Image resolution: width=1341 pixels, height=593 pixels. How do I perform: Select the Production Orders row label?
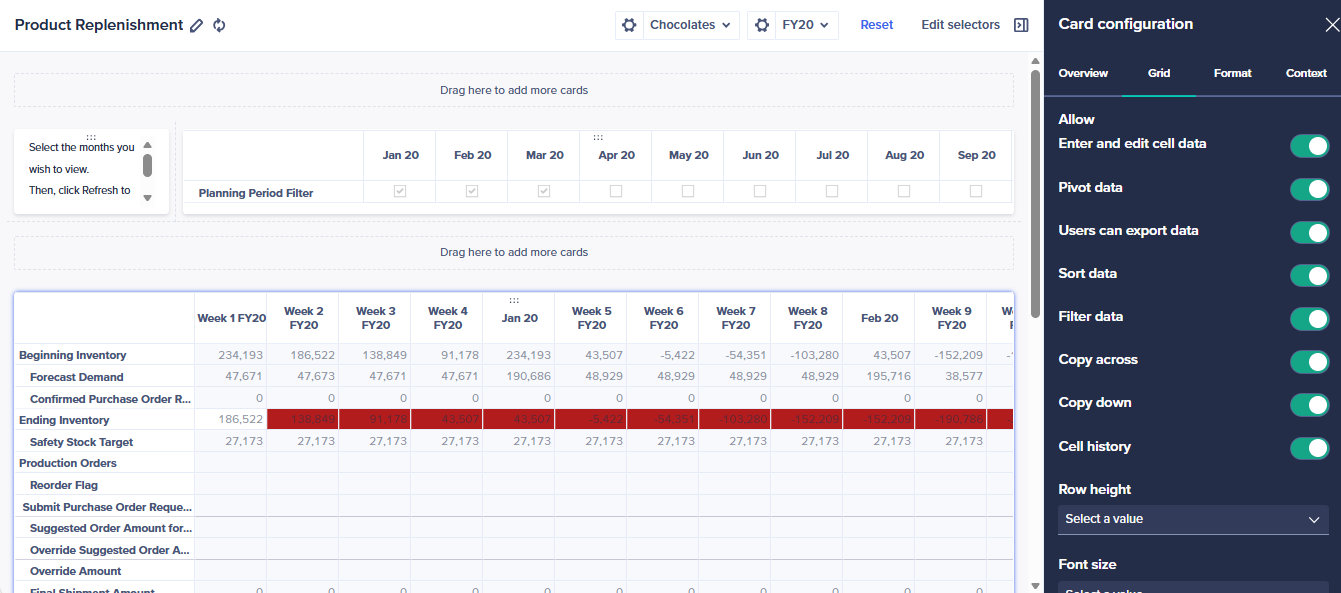(x=68, y=463)
